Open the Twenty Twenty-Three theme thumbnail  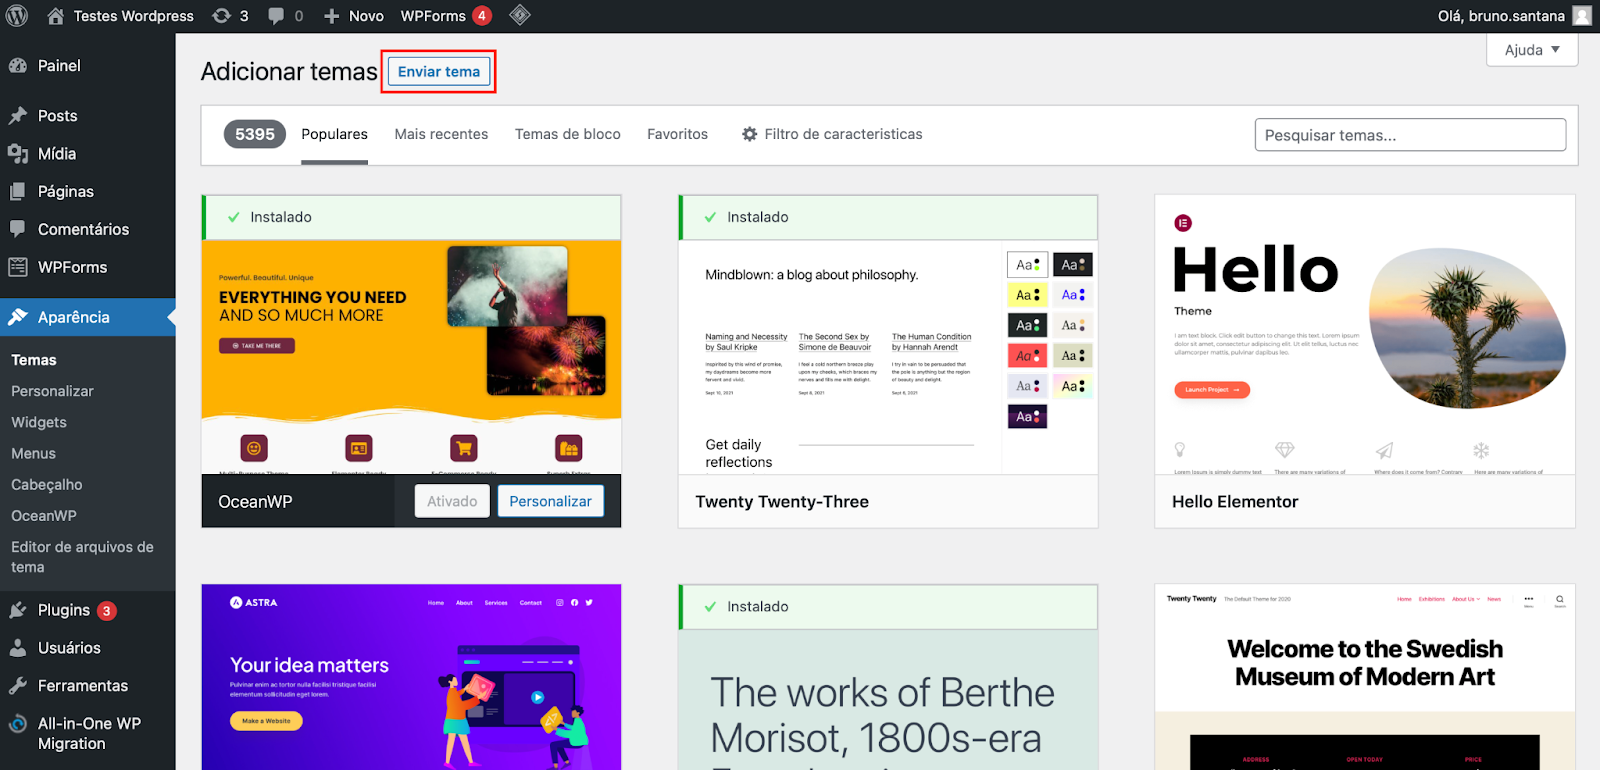pyautogui.click(x=888, y=357)
